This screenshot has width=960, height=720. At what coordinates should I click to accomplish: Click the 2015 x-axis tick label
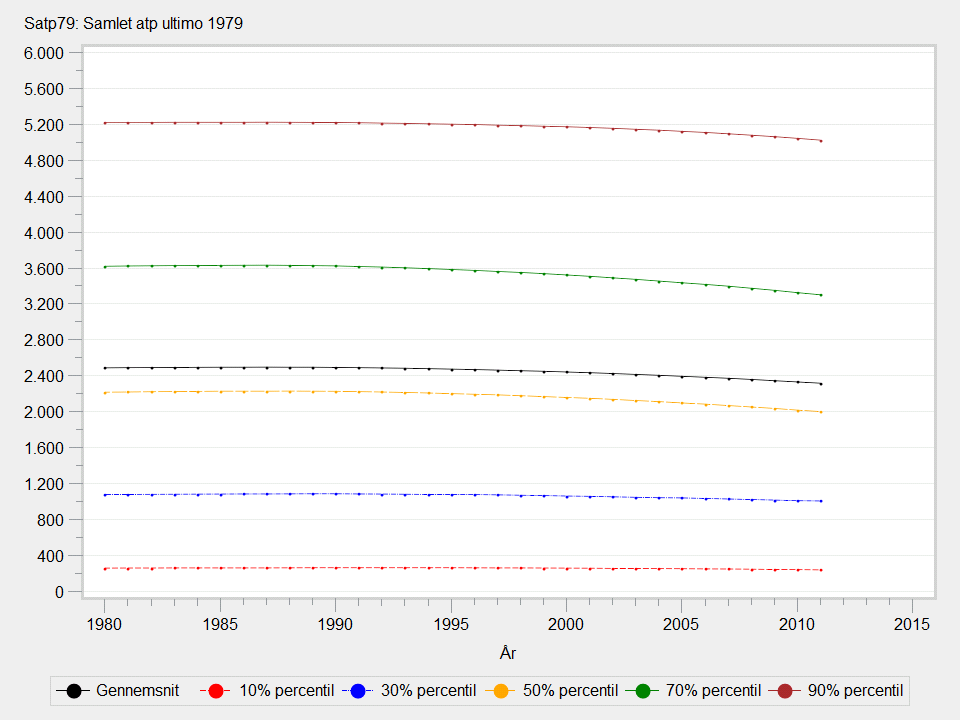click(912, 624)
